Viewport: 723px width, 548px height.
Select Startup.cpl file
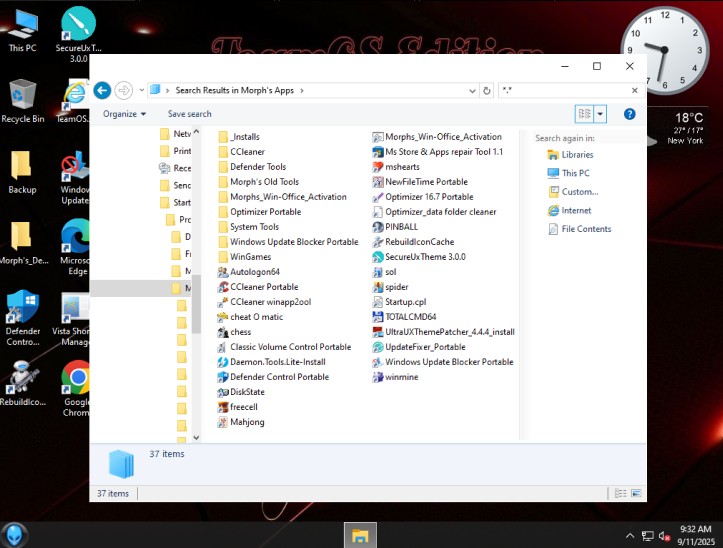point(399,302)
